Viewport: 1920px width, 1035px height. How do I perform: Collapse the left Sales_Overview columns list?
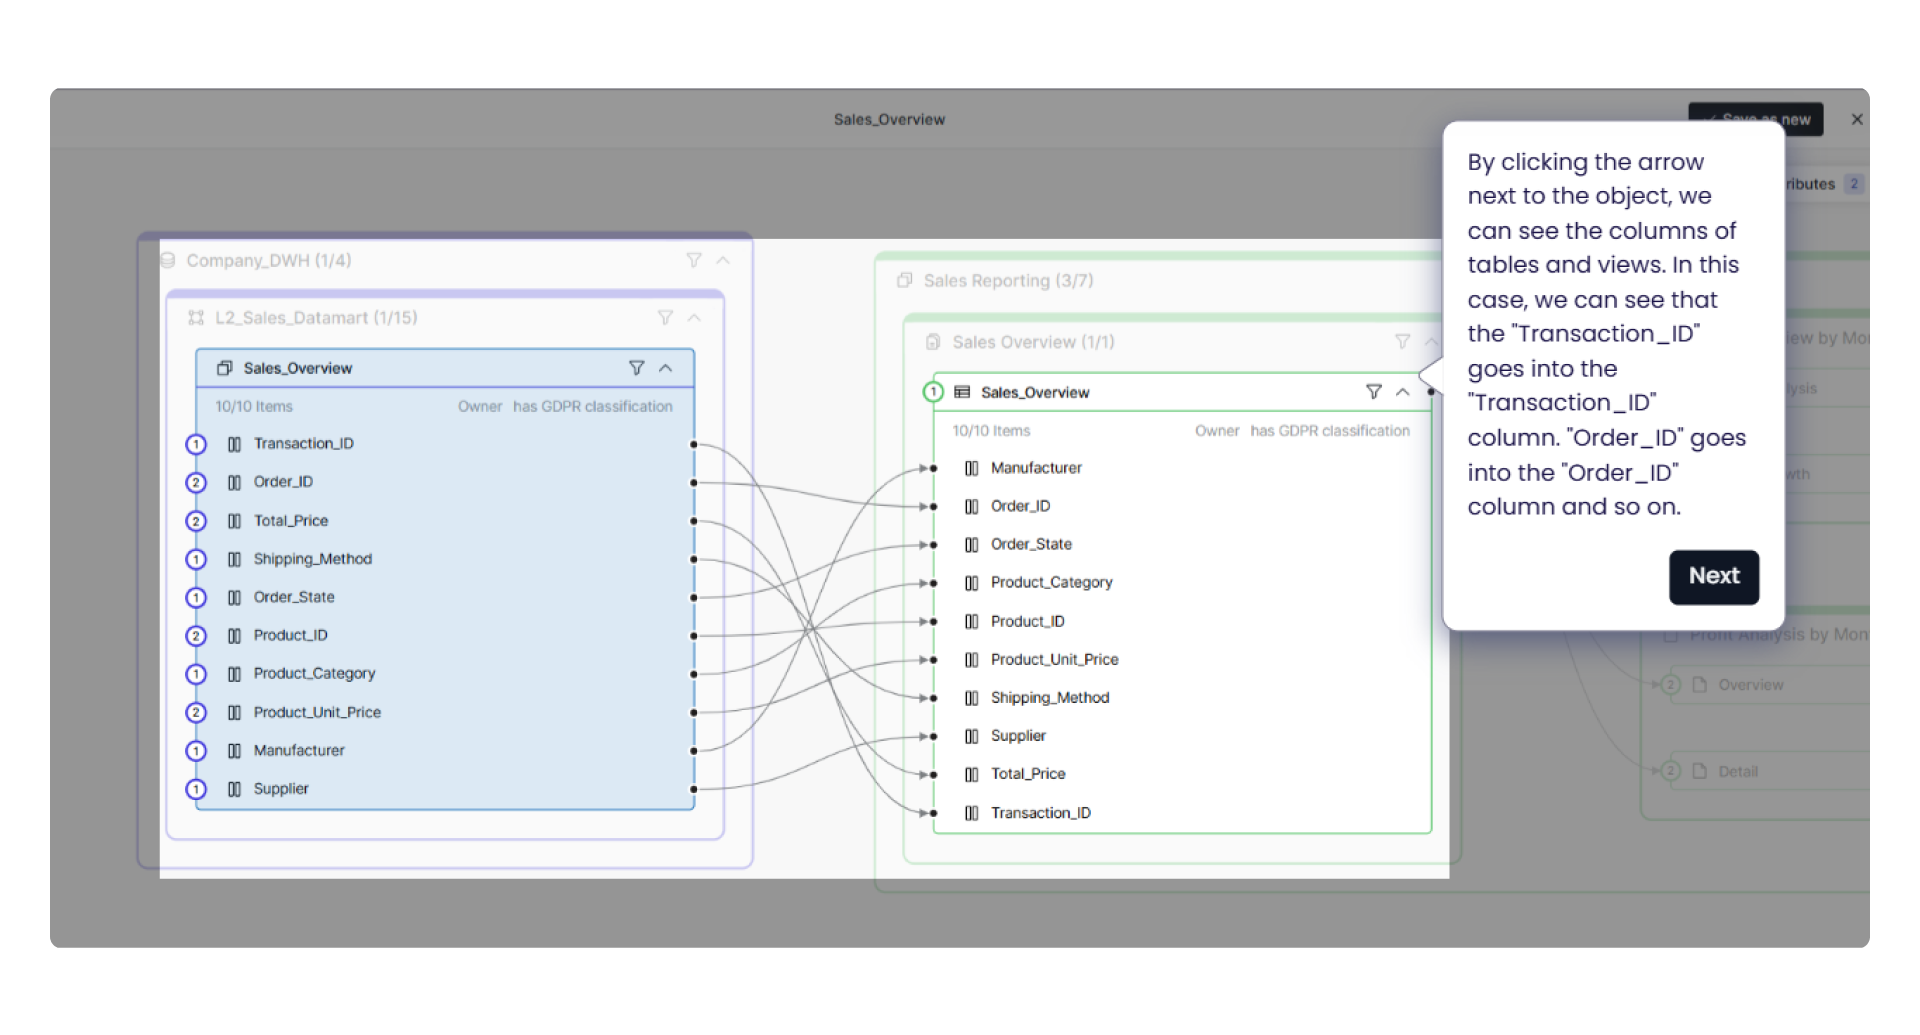pos(666,368)
